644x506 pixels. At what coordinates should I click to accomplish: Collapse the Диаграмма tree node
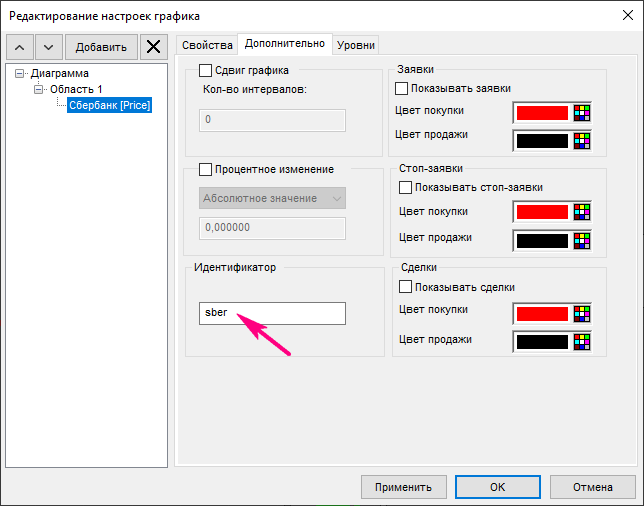tap(21, 74)
